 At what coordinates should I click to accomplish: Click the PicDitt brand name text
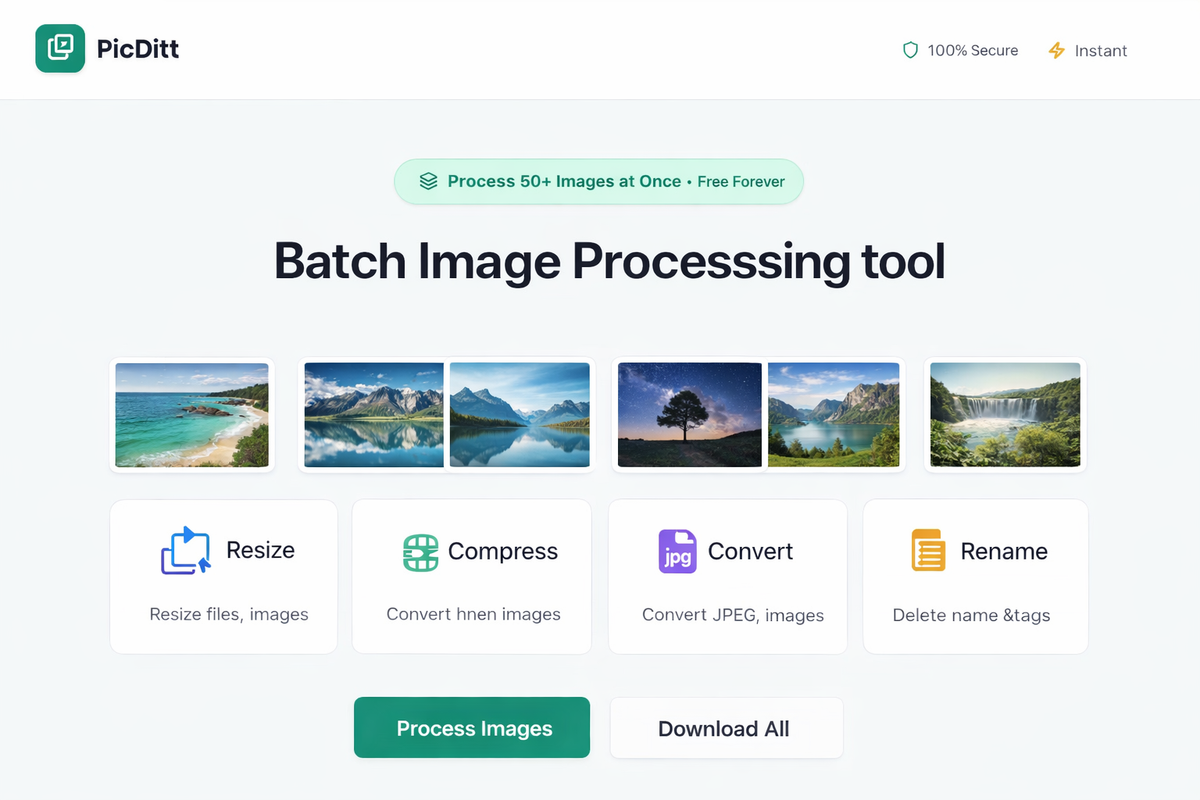tap(138, 48)
